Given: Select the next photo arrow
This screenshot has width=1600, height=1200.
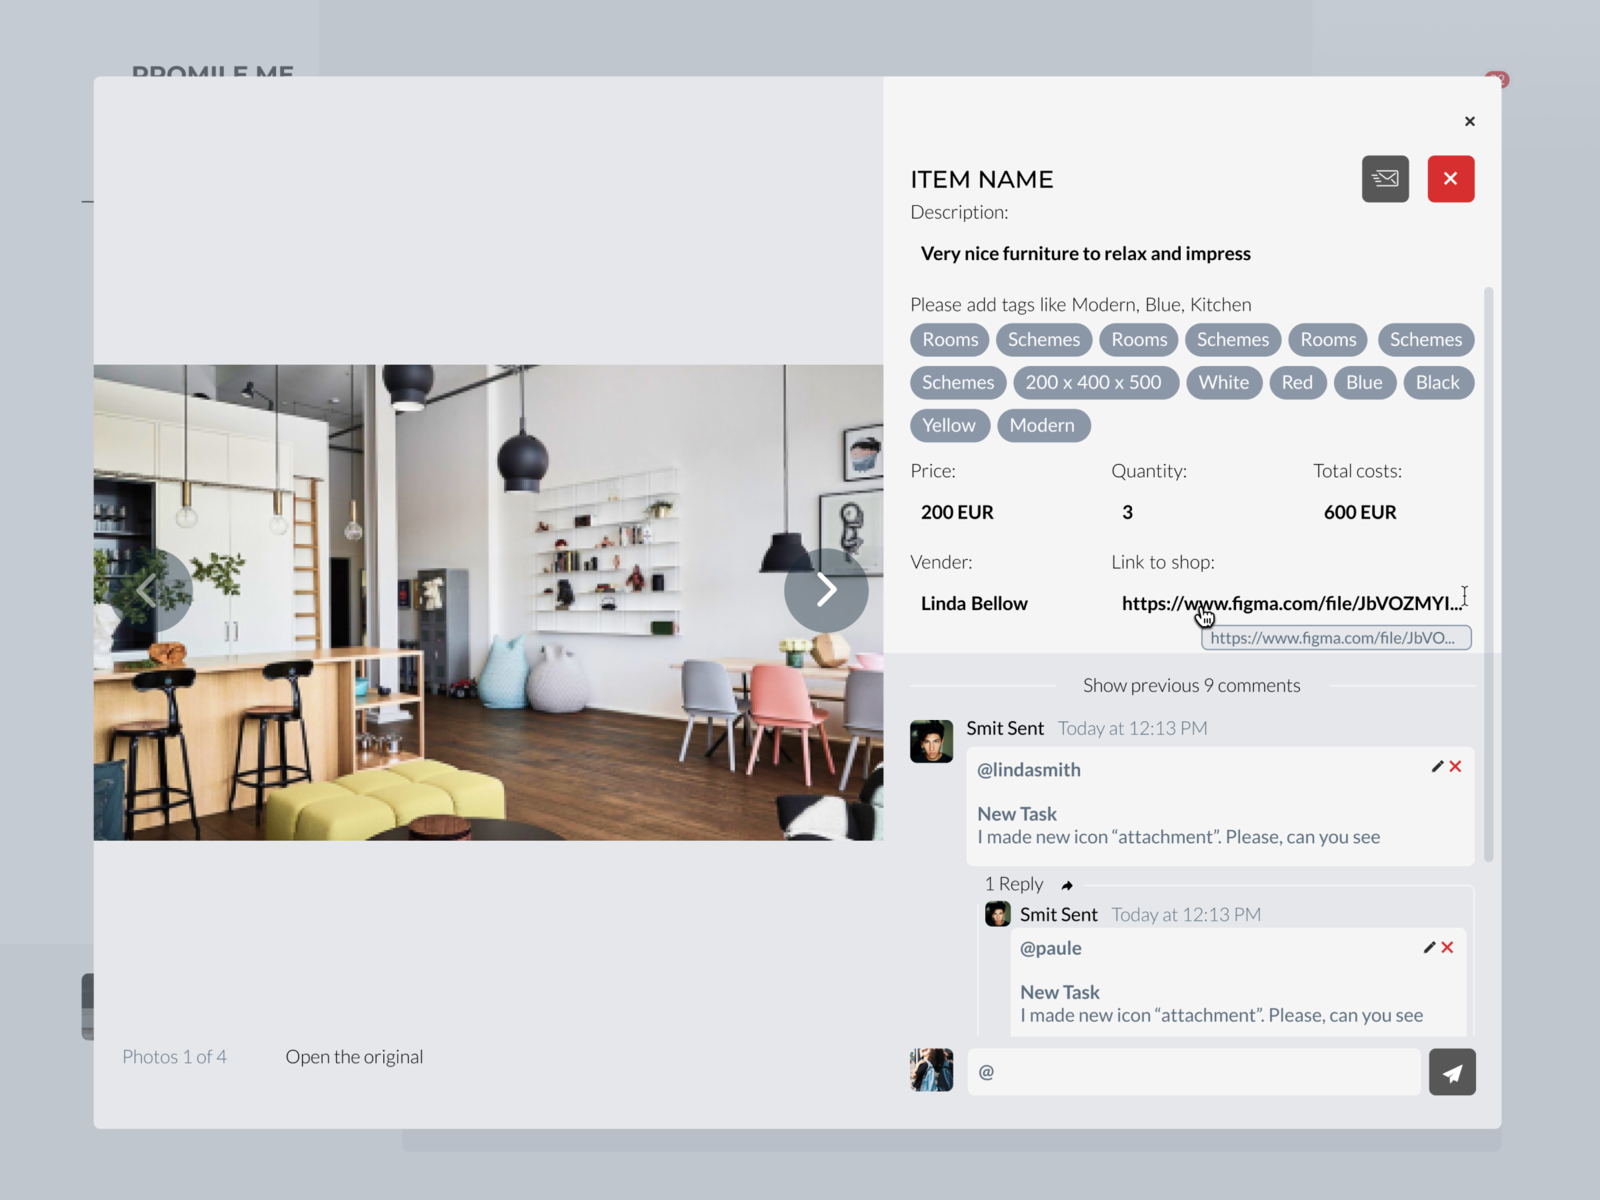Looking at the screenshot, I should click(826, 590).
